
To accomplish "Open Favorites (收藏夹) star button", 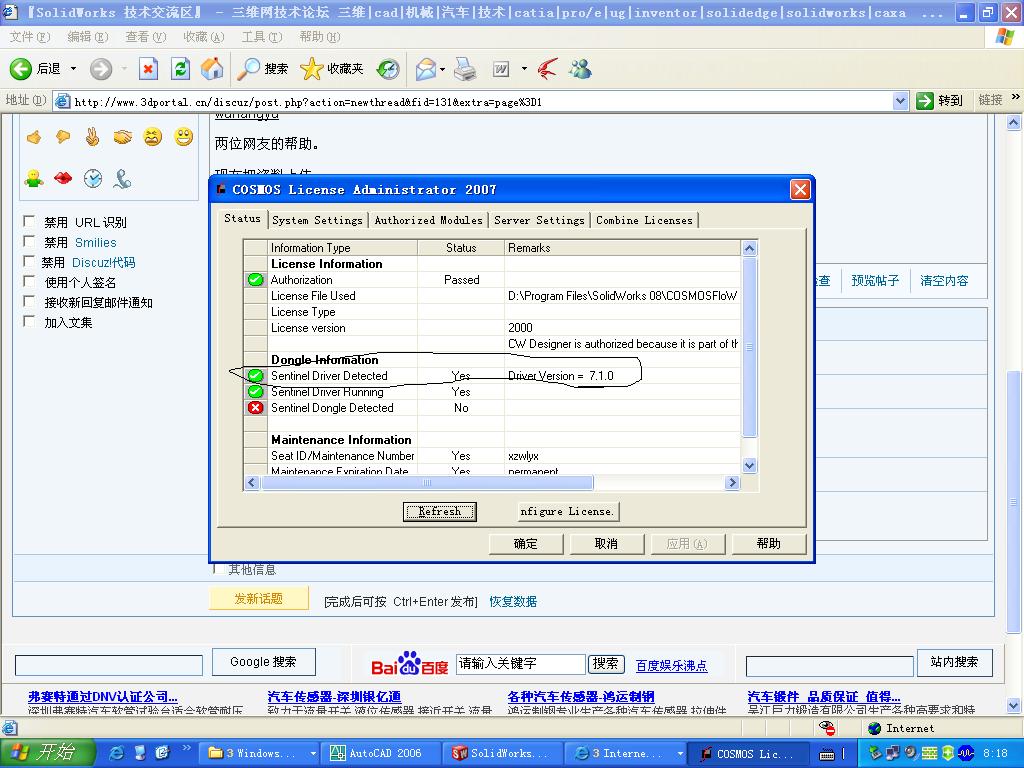I will pyautogui.click(x=332, y=69).
